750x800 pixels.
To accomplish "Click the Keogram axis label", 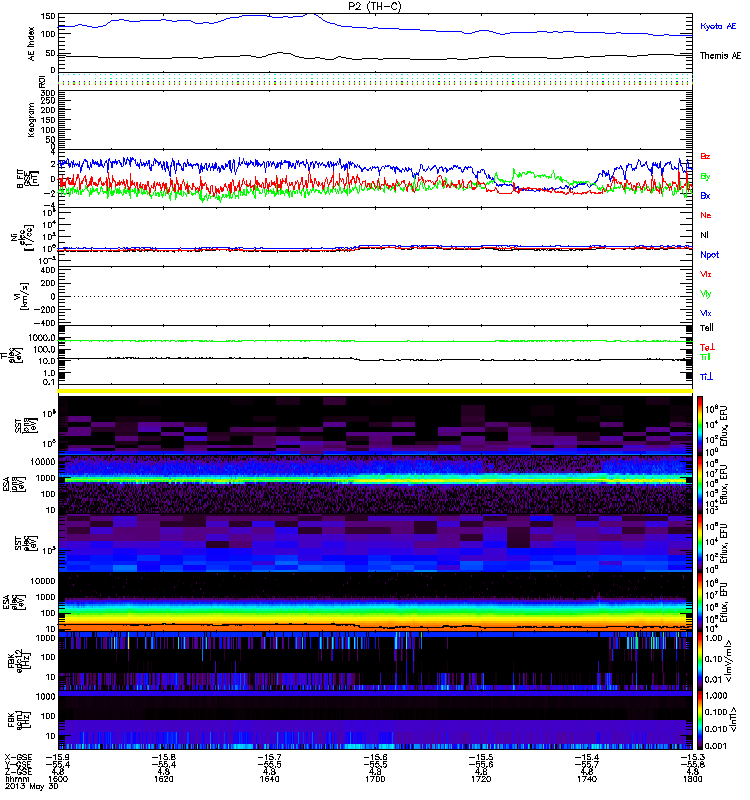I will coord(32,119).
